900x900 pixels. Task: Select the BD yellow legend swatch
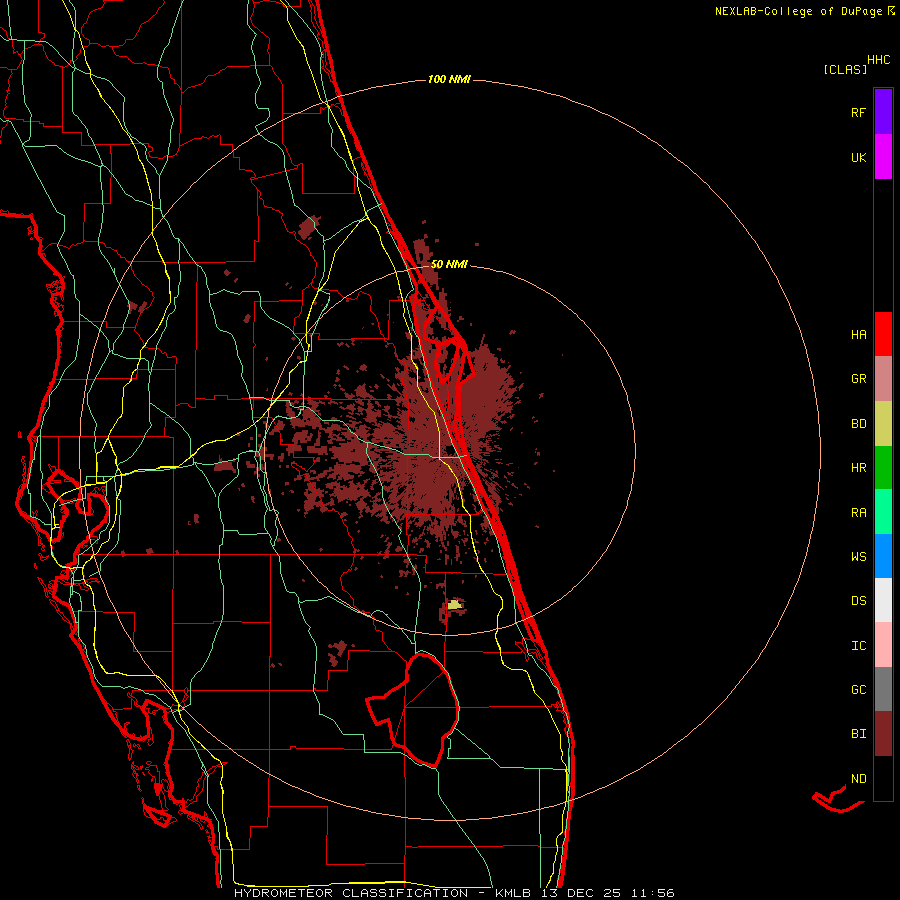tap(883, 424)
